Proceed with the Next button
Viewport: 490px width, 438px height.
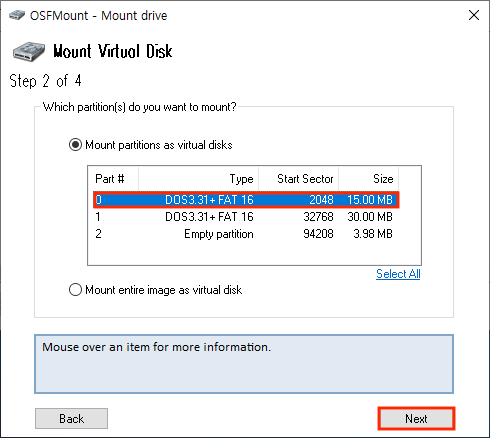pos(416,418)
